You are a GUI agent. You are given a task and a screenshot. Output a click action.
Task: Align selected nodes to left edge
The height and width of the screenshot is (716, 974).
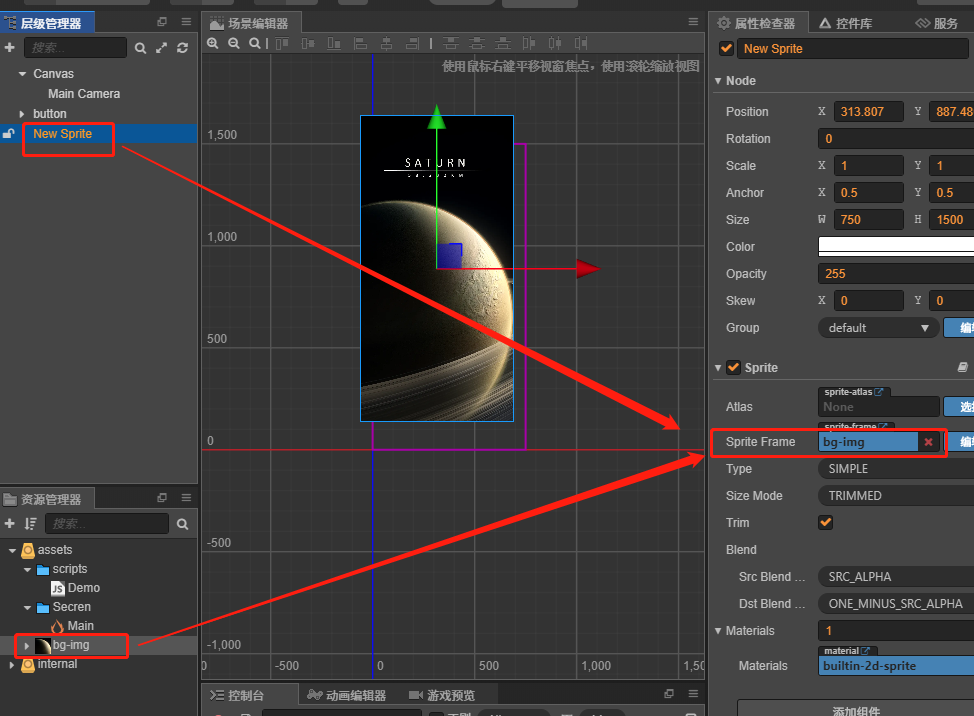tap(360, 43)
